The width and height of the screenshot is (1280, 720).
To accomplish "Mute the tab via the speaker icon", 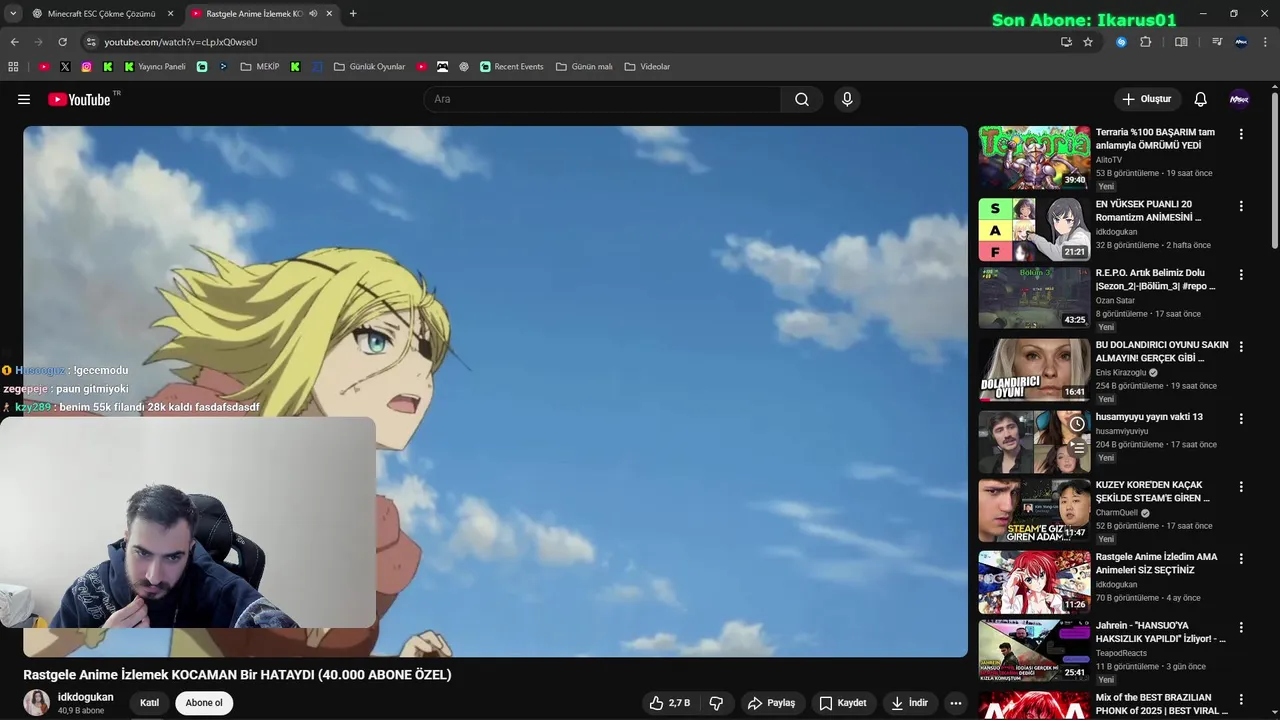I will (313, 14).
